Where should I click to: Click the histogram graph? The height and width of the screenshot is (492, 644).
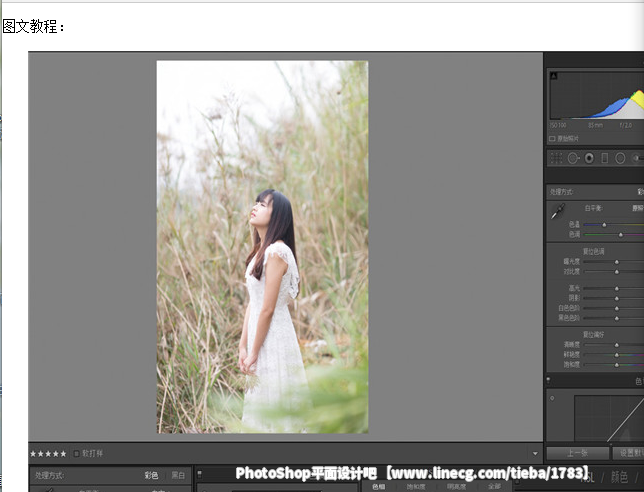point(597,96)
